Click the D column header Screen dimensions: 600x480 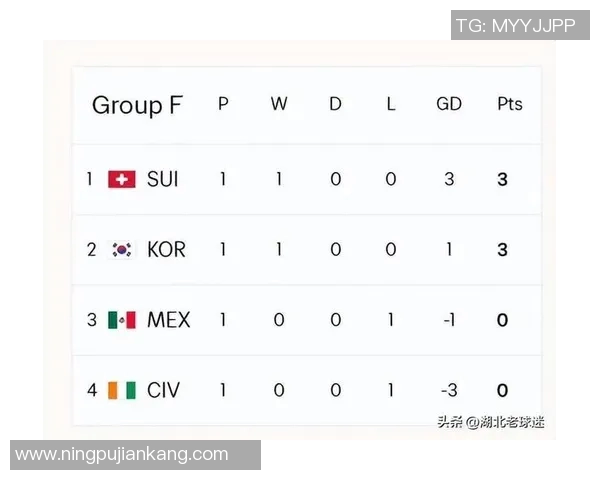[335, 104]
